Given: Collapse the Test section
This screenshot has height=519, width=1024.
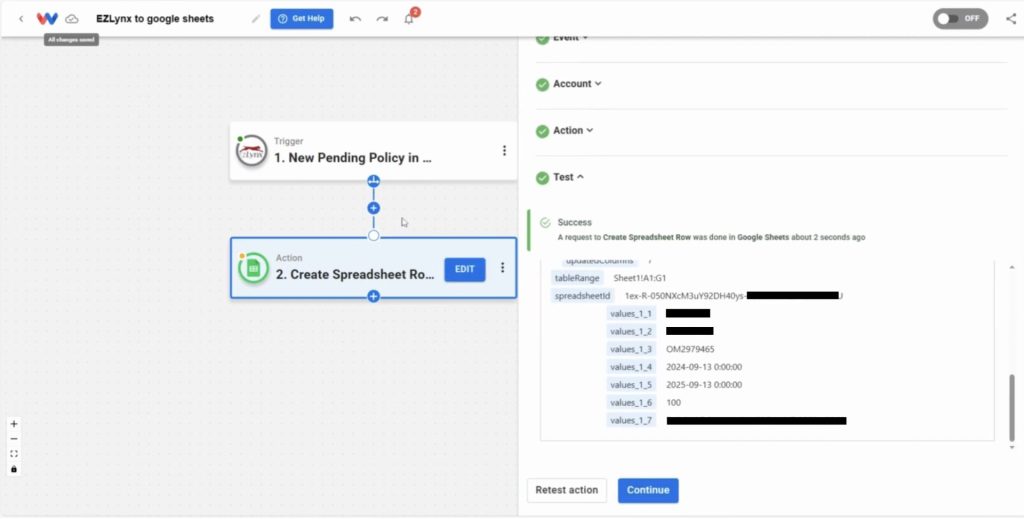Looking at the screenshot, I should (x=568, y=177).
